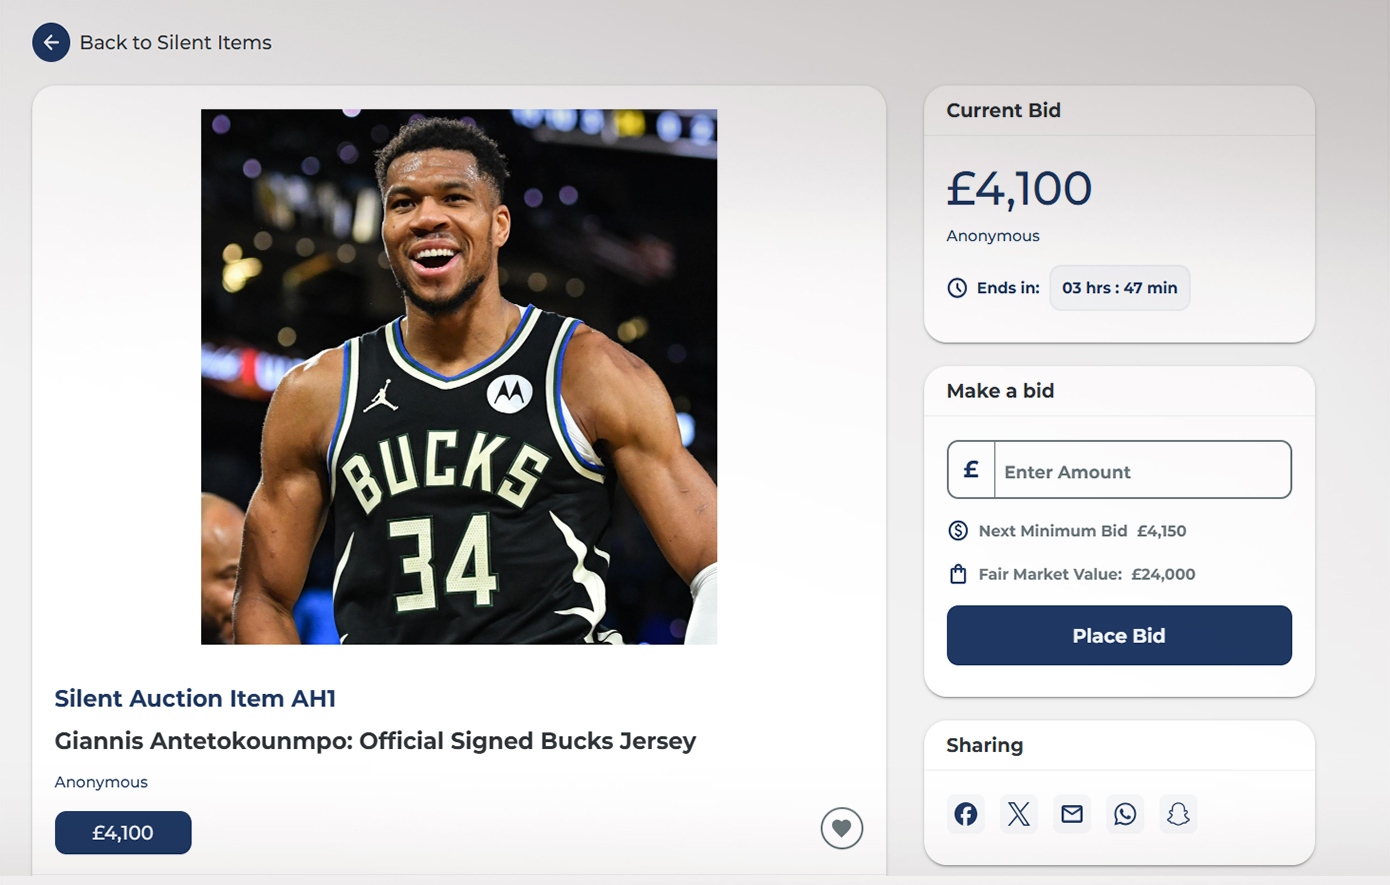Click the back arrow circle icon
This screenshot has height=885, width=1390.
pos(51,43)
